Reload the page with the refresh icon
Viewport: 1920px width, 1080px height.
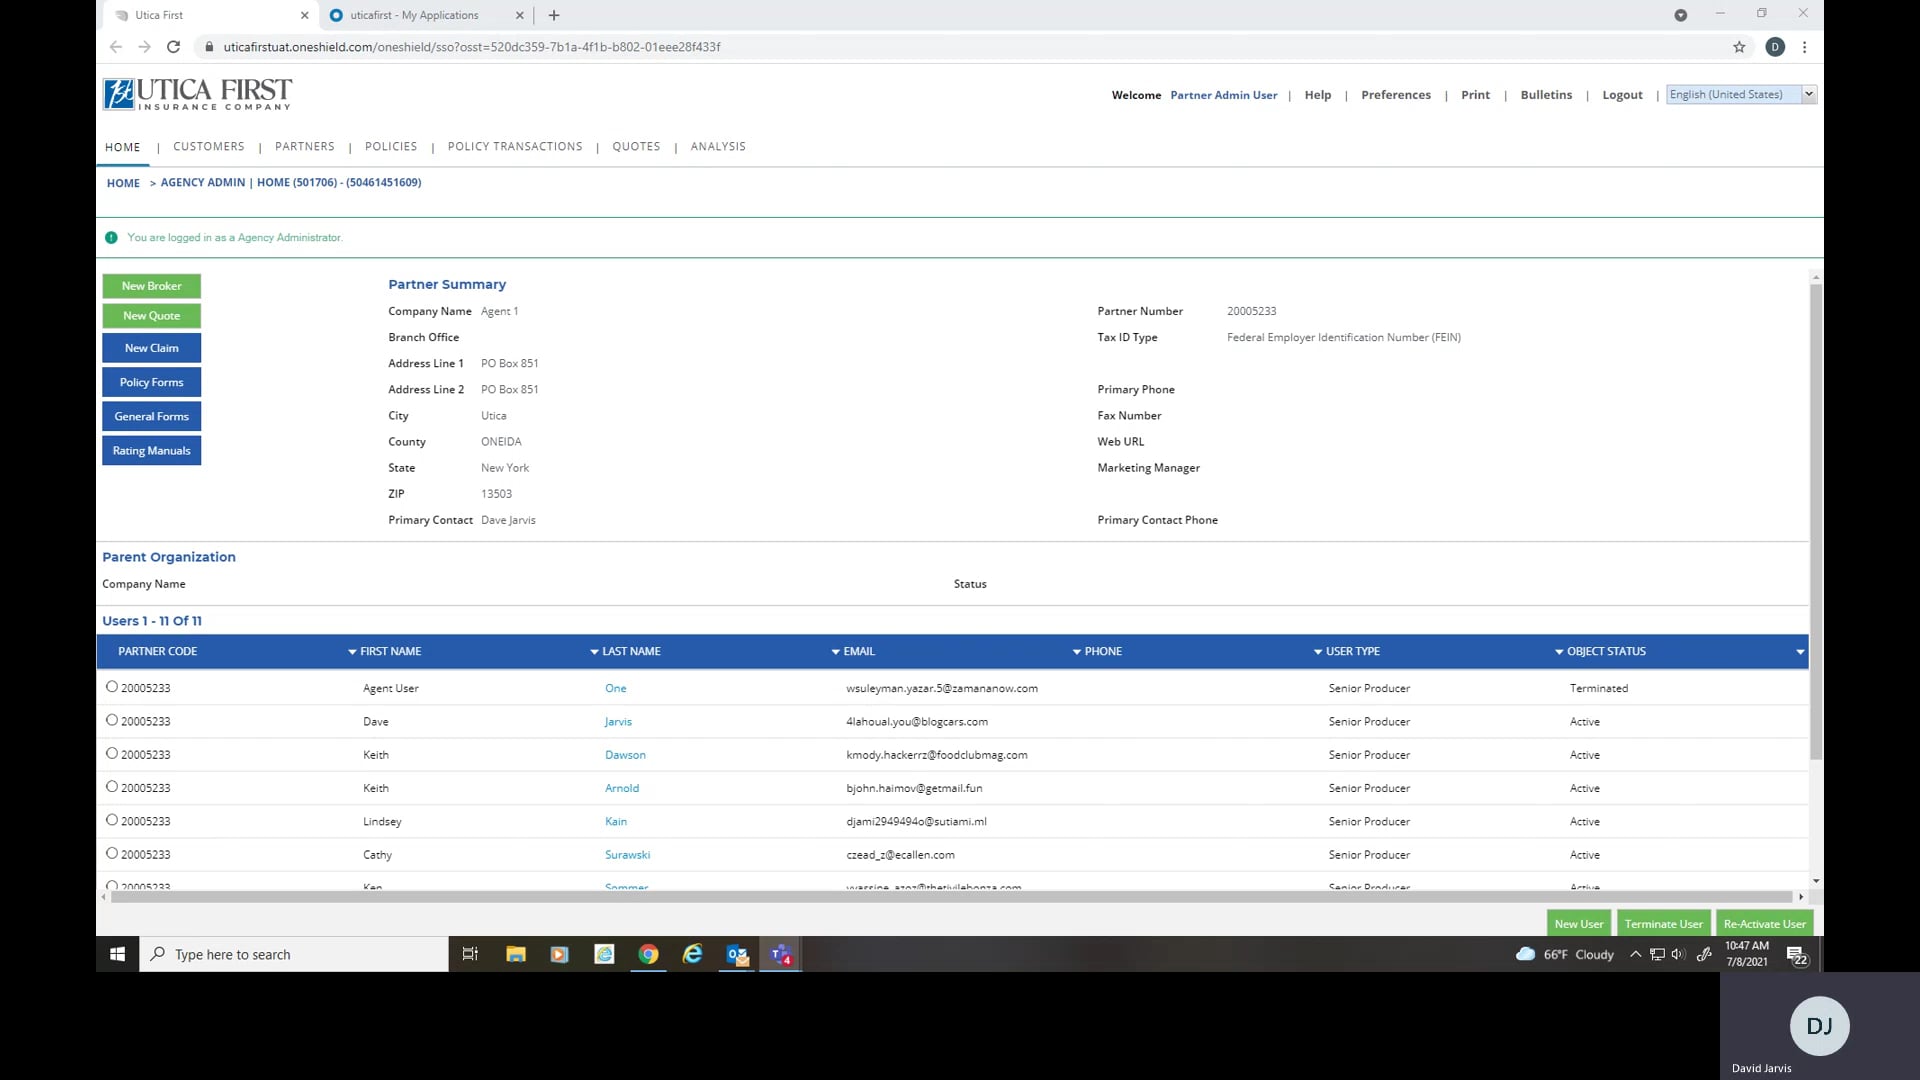[x=173, y=47]
